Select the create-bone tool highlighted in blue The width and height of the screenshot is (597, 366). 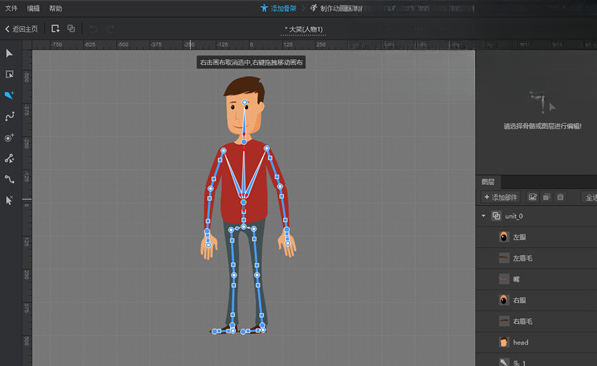9,95
